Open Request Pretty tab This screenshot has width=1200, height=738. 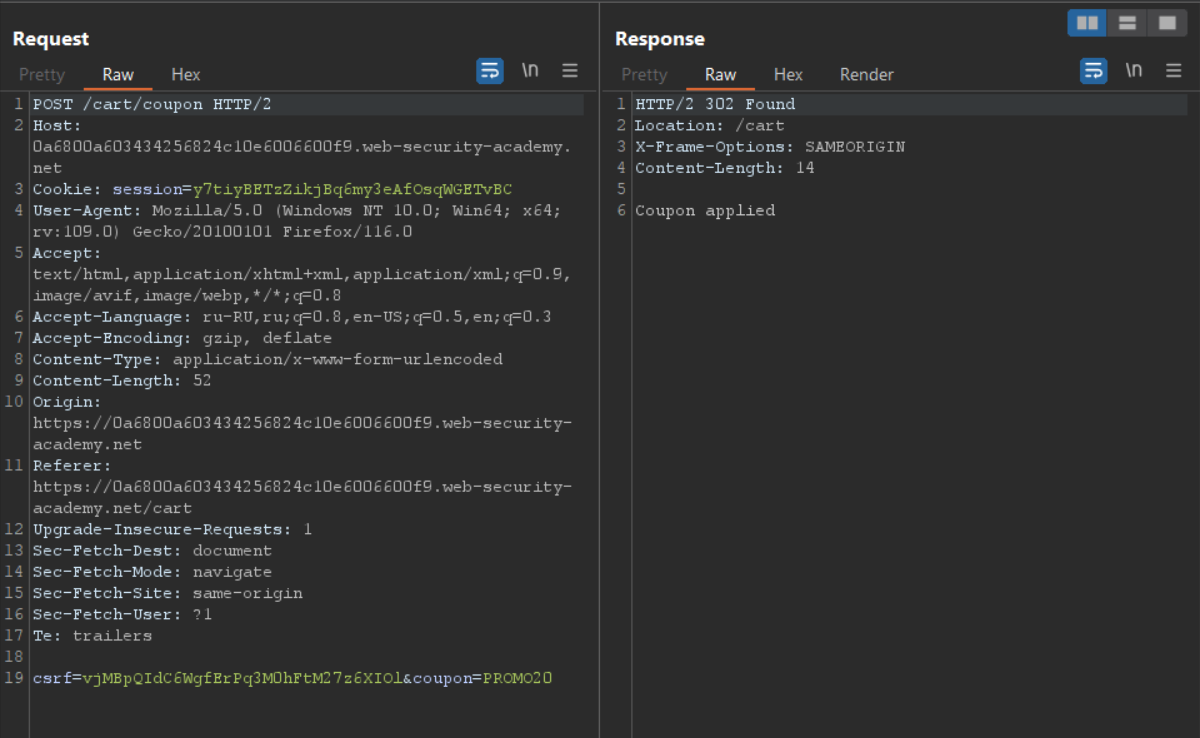[x=42, y=75]
